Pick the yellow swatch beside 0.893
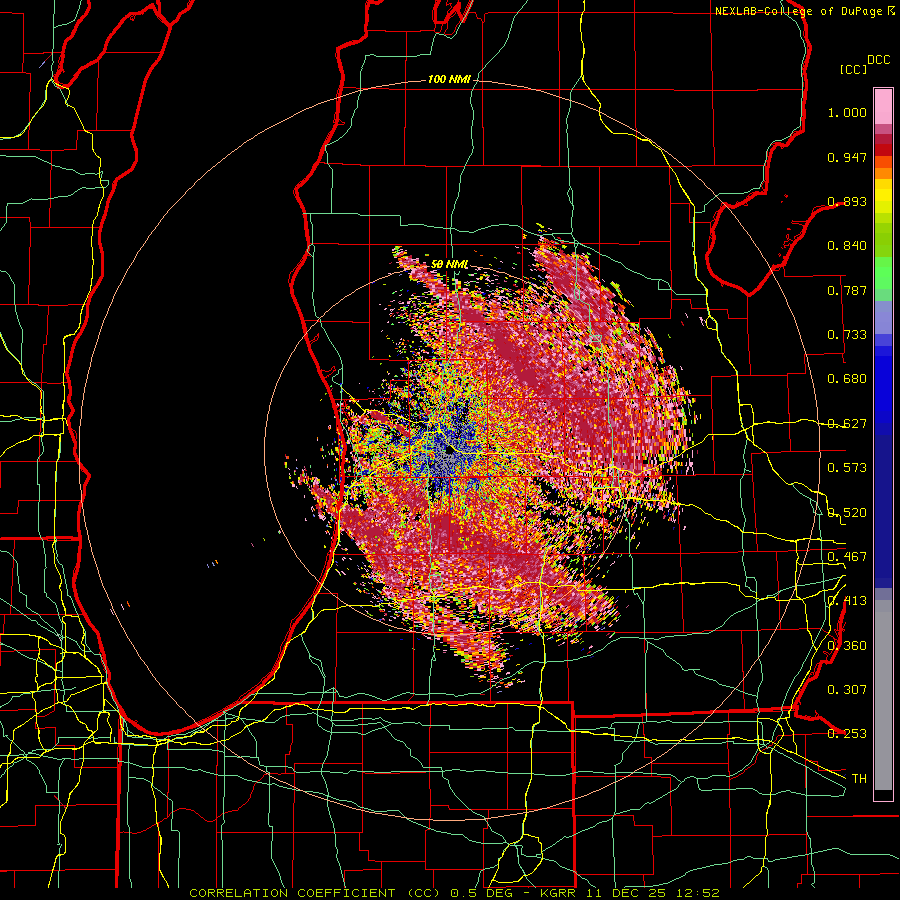The width and height of the screenshot is (900, 900). (883, 201)
